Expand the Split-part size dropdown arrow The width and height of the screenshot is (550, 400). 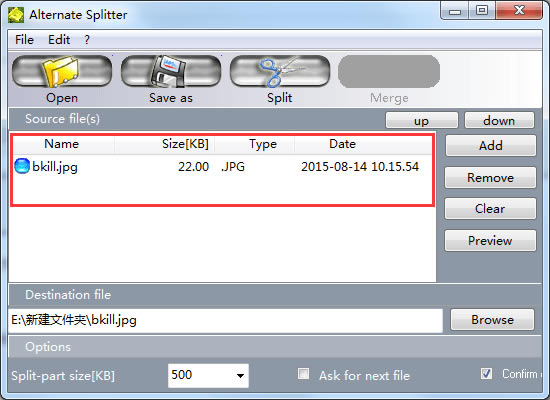(240, 375)
